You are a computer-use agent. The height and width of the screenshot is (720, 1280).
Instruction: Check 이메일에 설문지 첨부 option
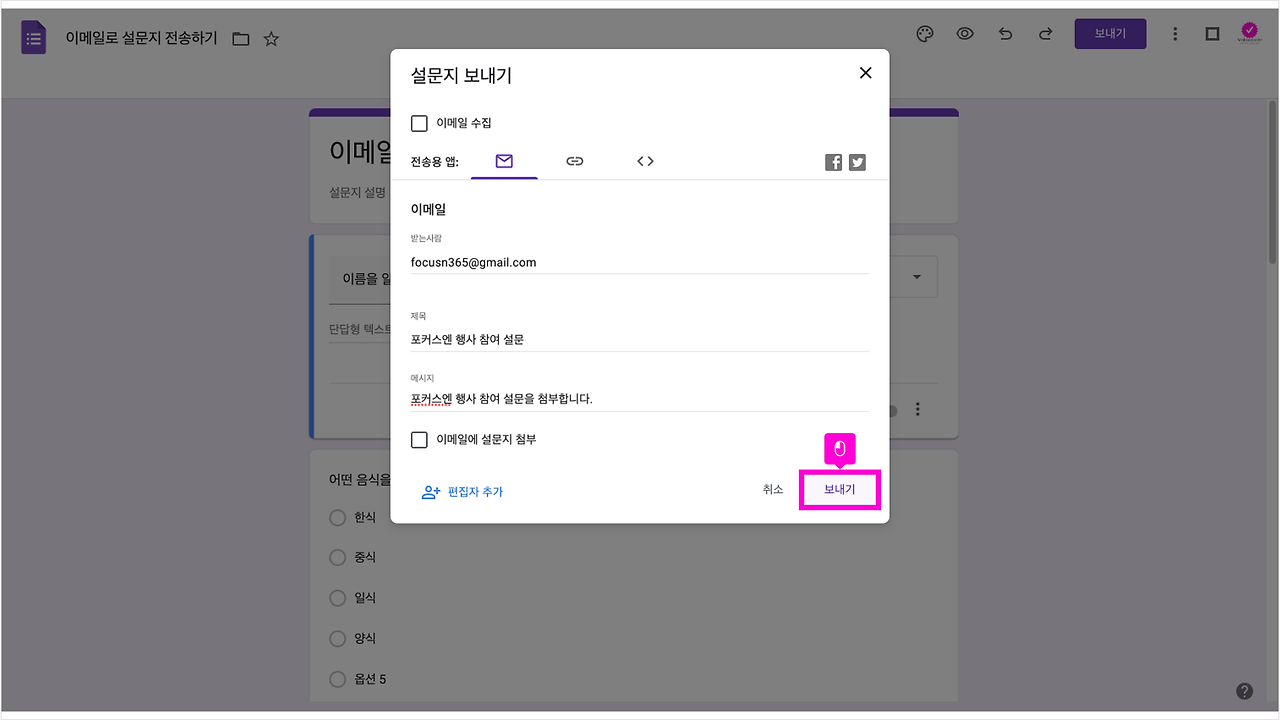click(x=419, y=439)
